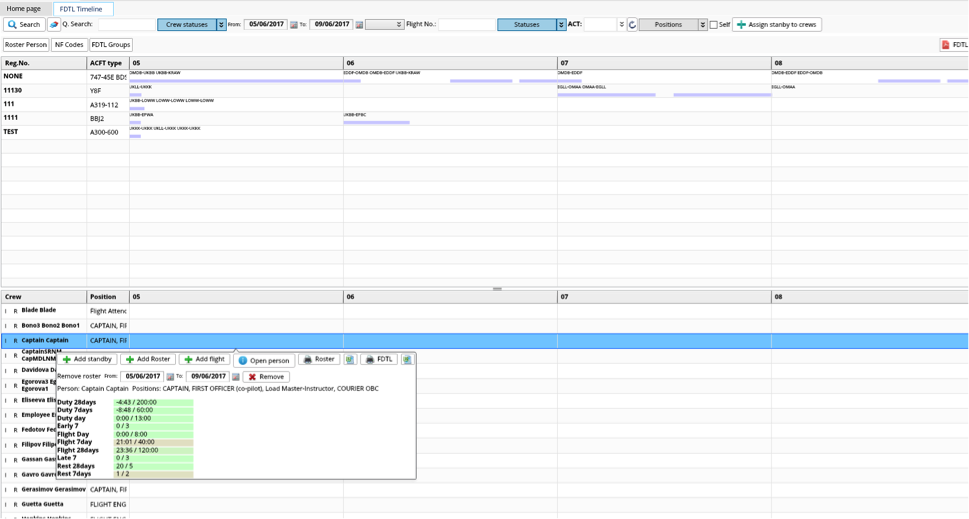The height and width of the screenshot is (519, 969).
Task: Switch to the Home page tab
Action: [24, 8]
